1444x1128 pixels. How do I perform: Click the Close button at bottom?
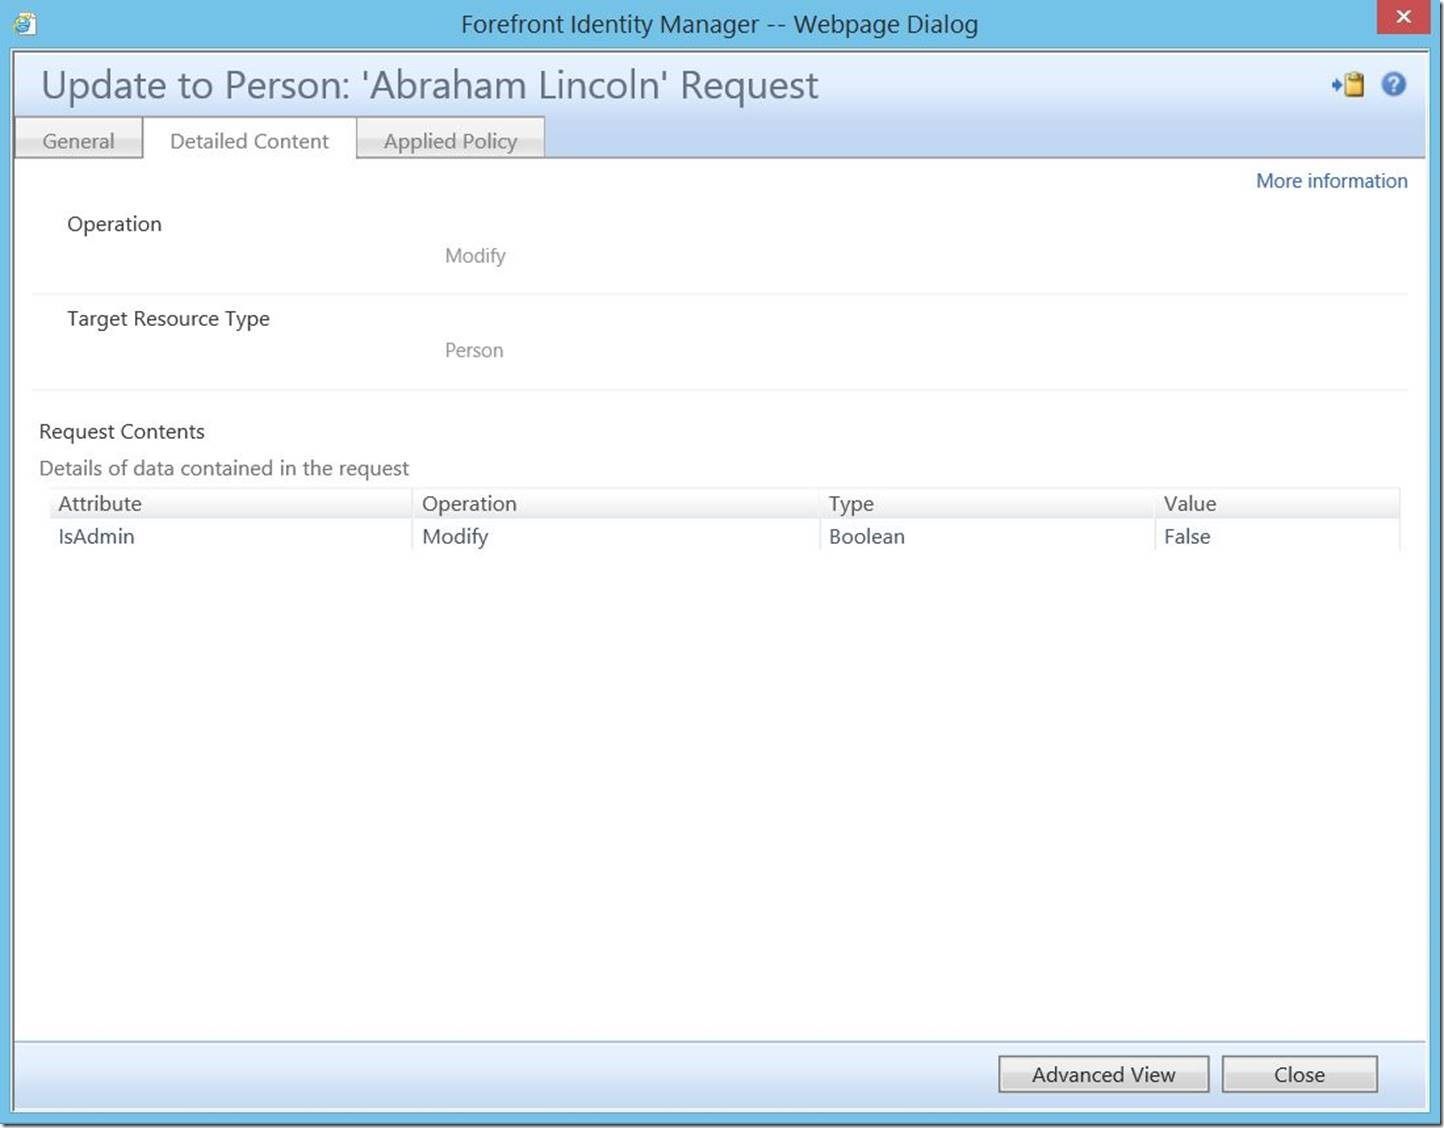pos(1299,1074)
